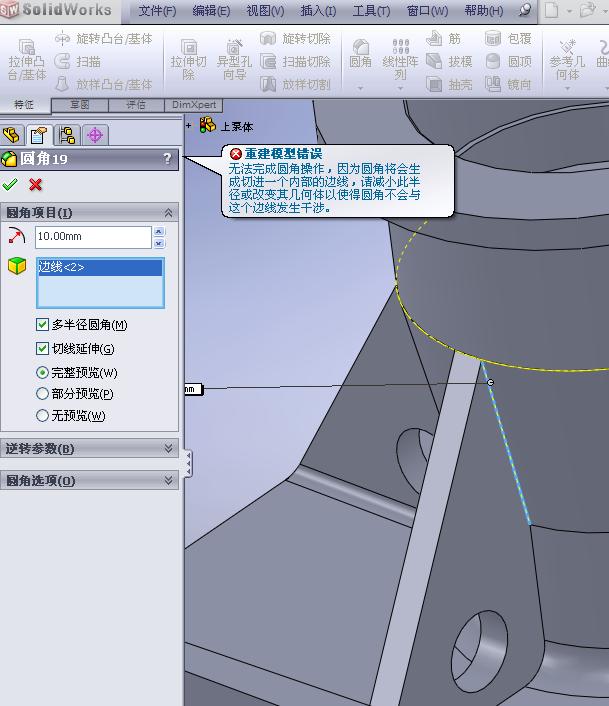Activate the Extruded Cut (拉伸切除) tool
Screen dimensions: 609x706
pos(189,60)
